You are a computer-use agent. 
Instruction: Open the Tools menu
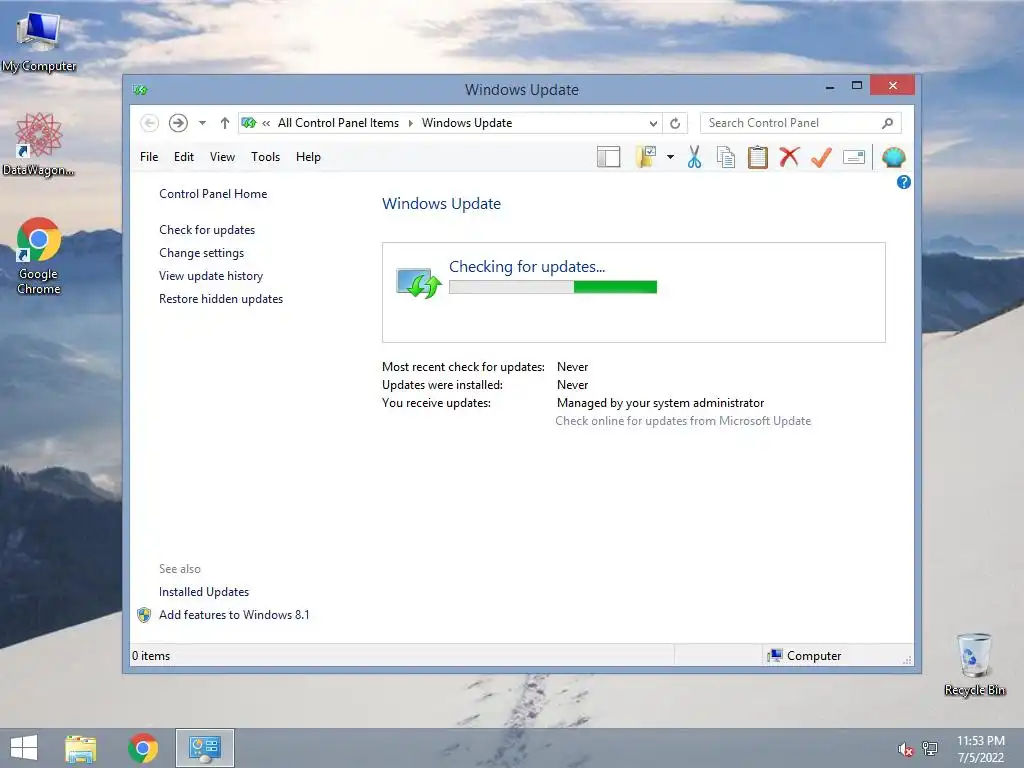pos(265,157)
